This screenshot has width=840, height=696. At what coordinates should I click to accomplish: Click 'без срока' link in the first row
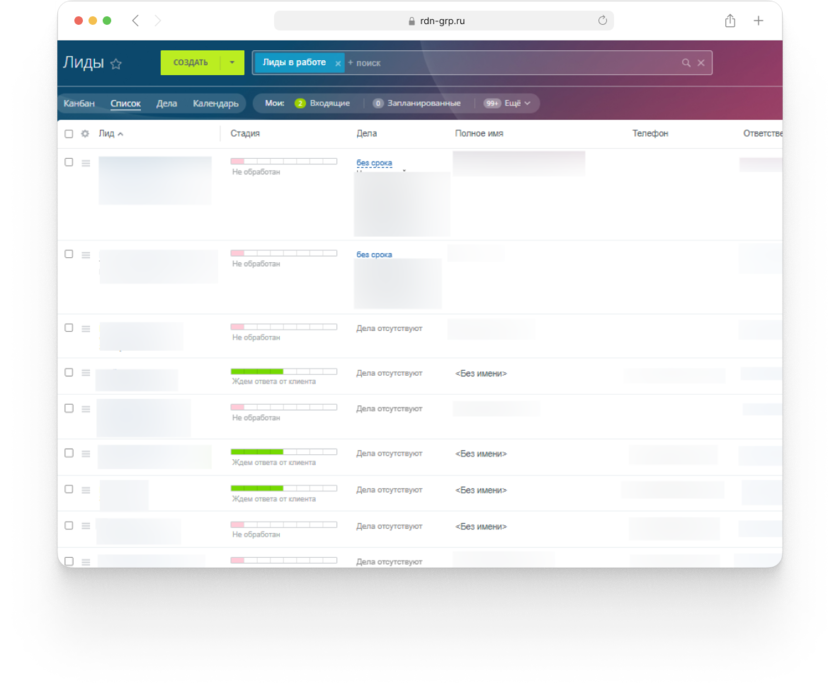[374, 162]
